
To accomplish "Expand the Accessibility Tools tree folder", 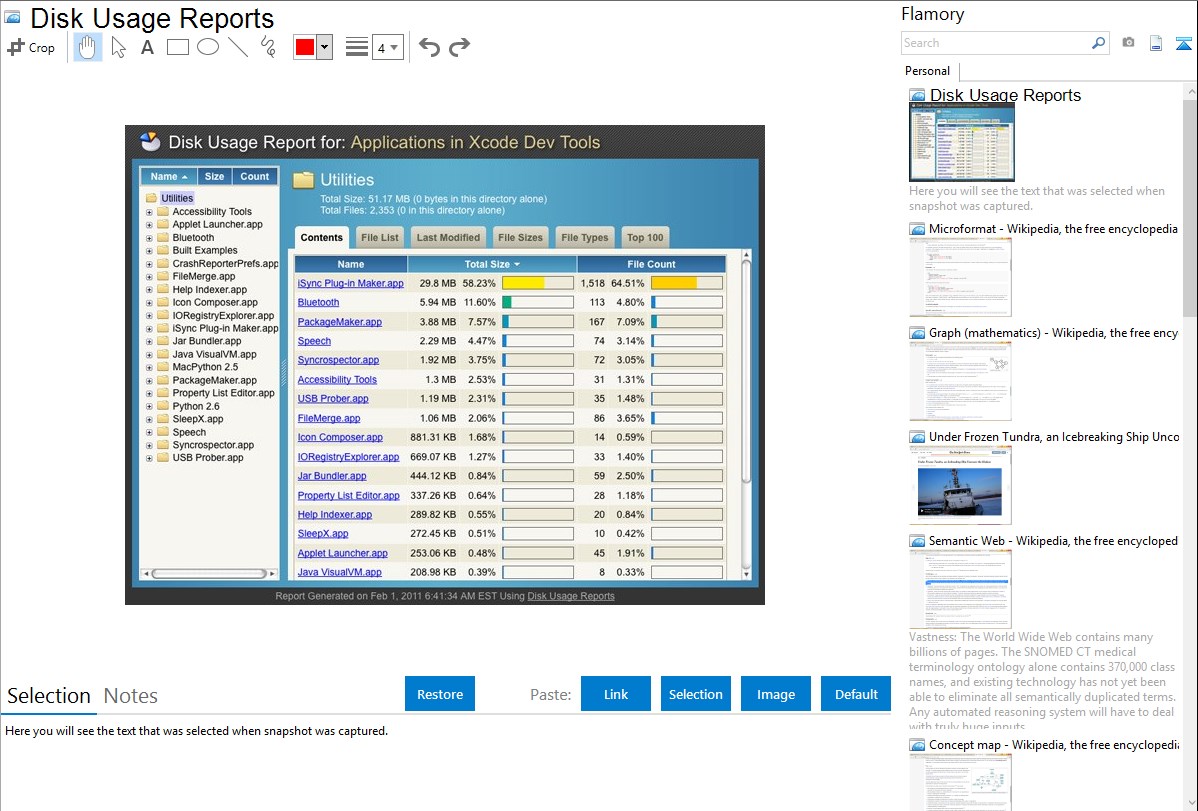I will (149, 212).
